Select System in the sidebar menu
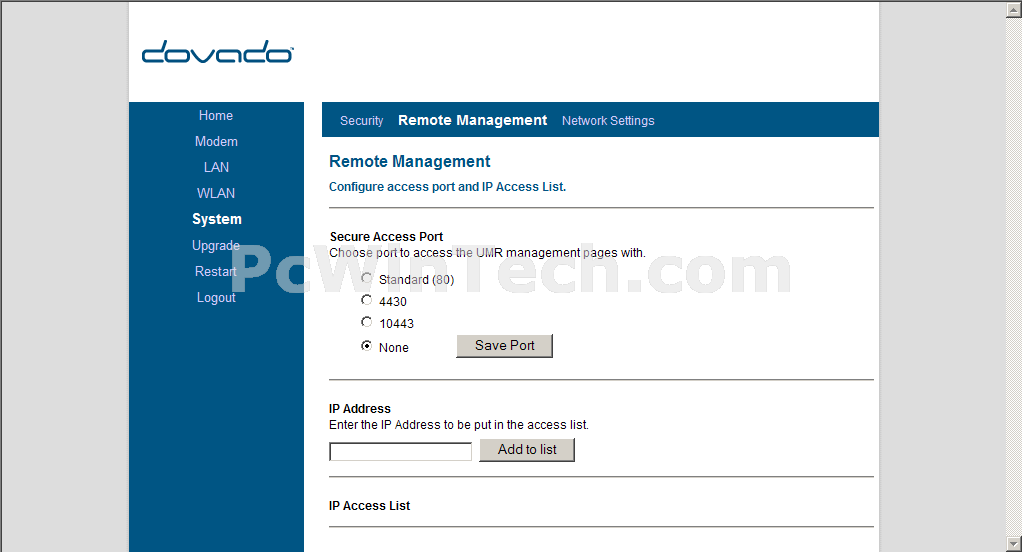 point(216,219)
